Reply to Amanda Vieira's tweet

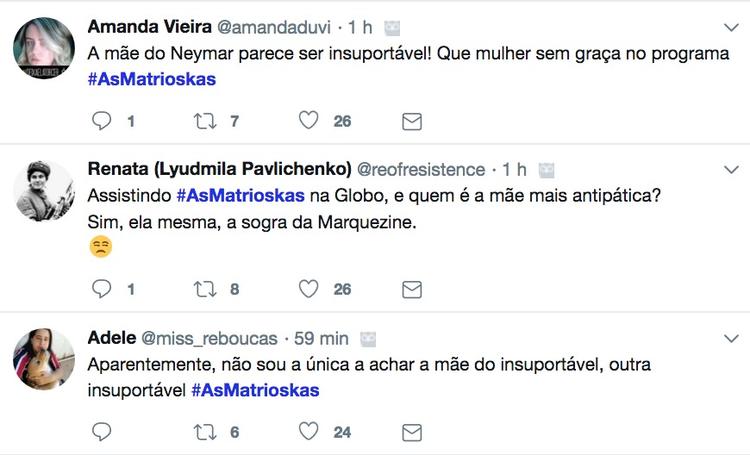pyautogui.click(x=101, y=121)
